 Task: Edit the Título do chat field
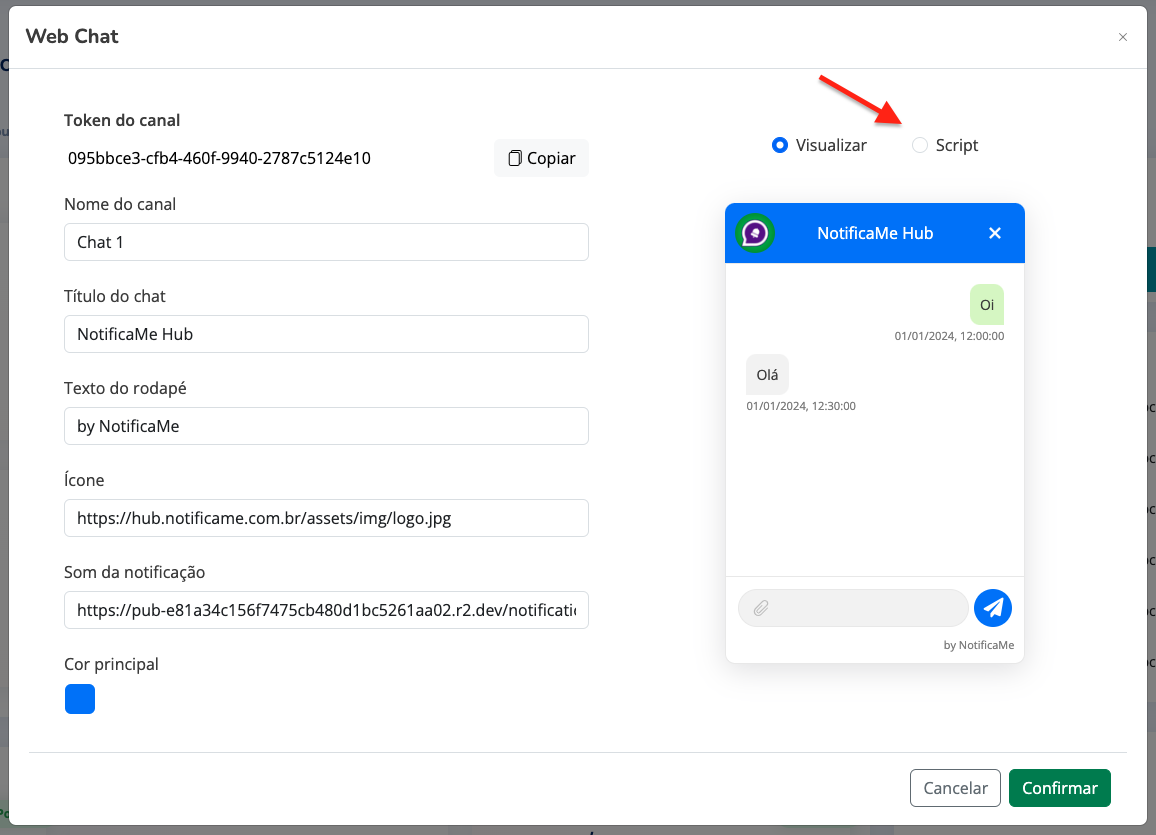(x=326, y=334)
